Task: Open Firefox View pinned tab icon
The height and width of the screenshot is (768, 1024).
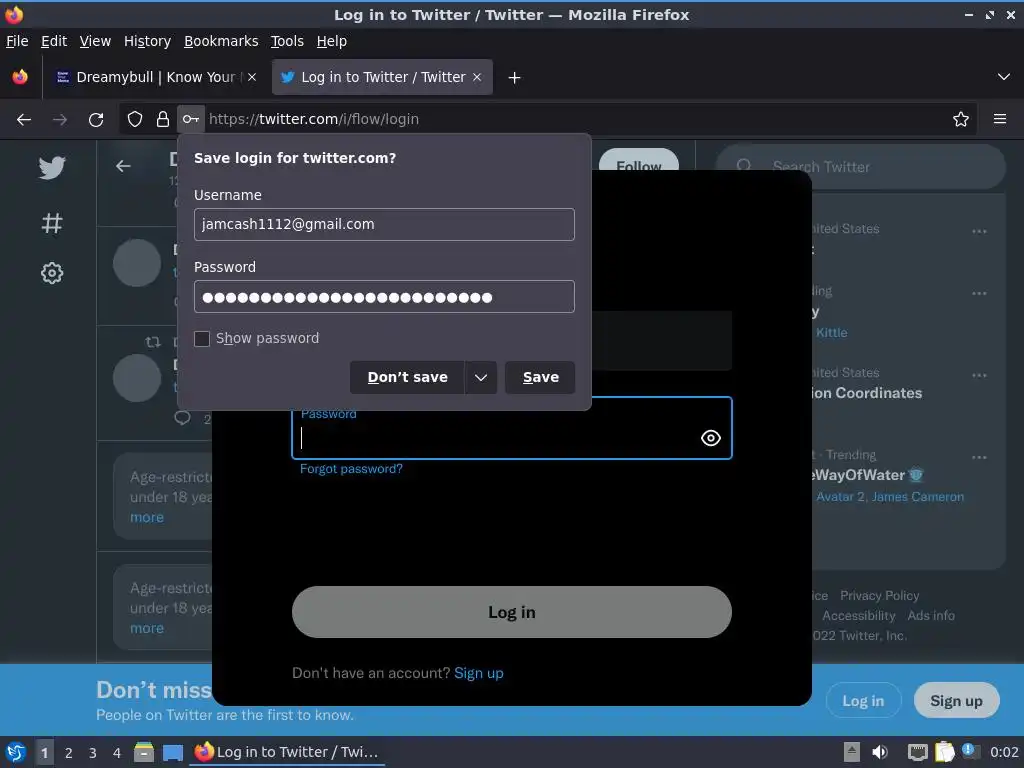Action: [20, 77]
